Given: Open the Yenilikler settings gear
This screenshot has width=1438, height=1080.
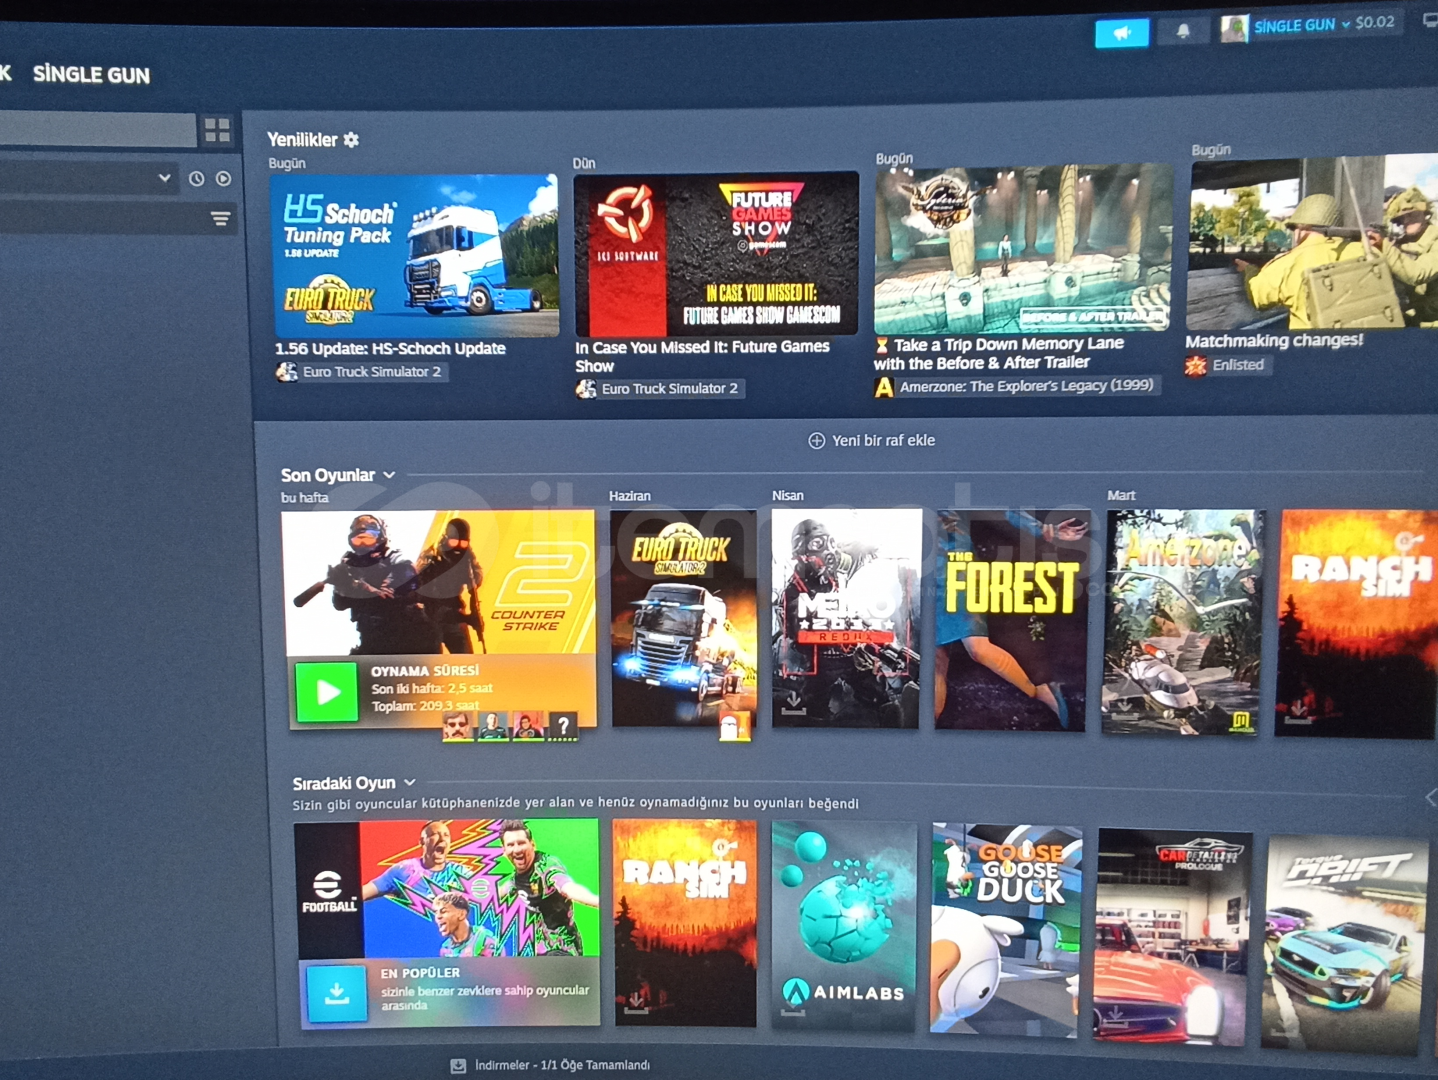Looking at the screenshot, I should [x=351, y=140].
